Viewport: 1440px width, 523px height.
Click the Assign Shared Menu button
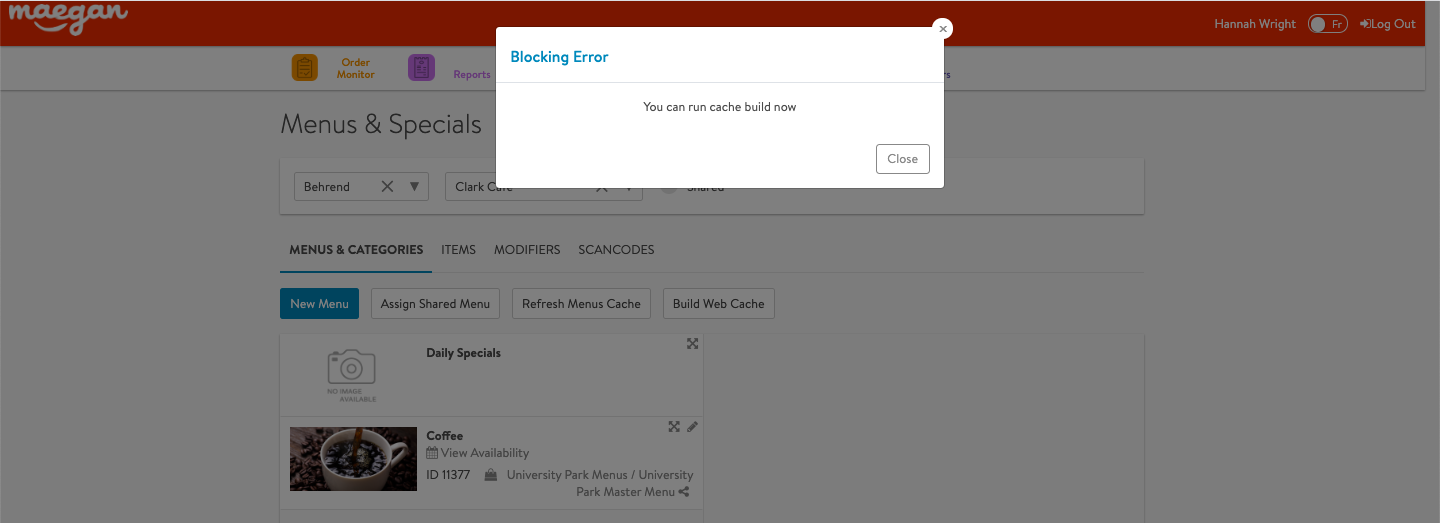point(435,304)
